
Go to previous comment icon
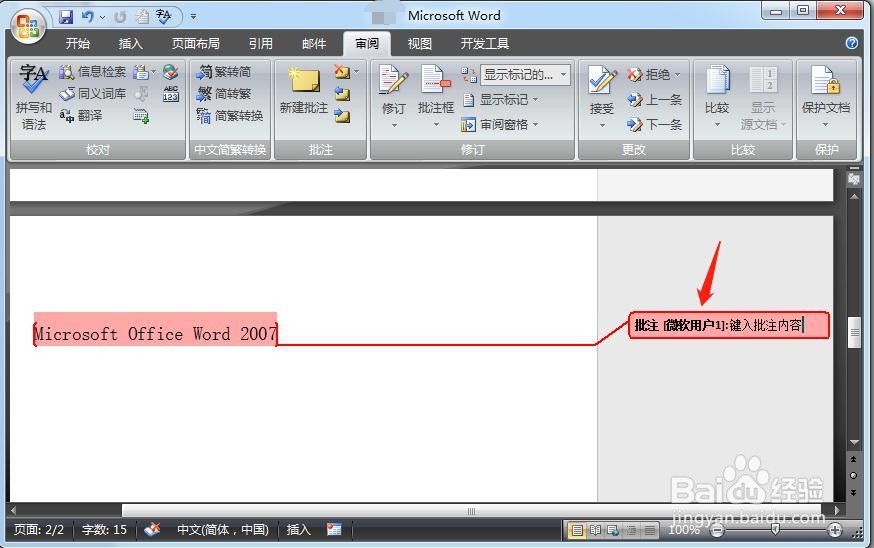point(342,94)
